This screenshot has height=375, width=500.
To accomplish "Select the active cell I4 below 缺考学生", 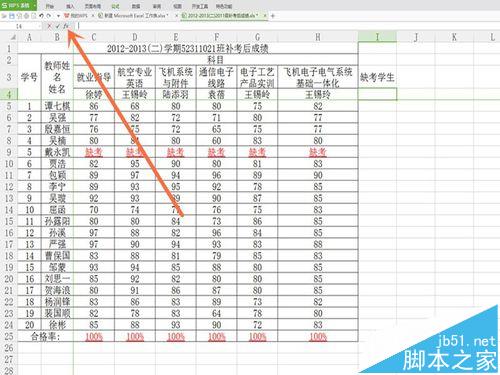I will point(377,94).
